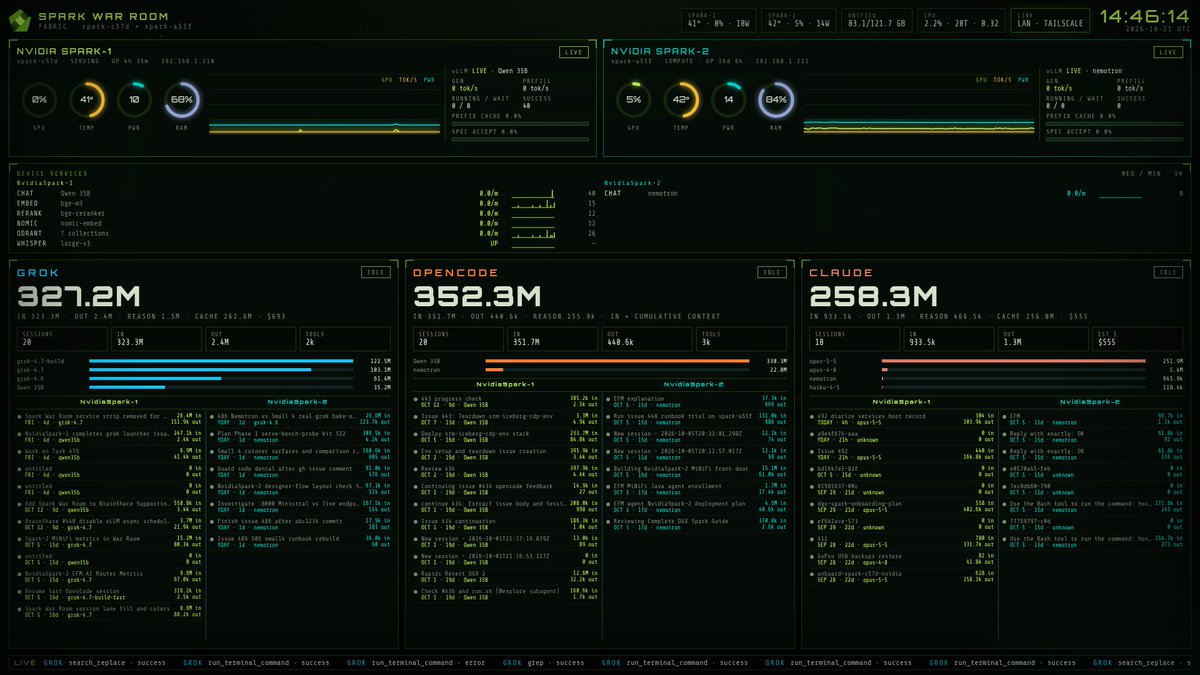
Task: Switch to NvidiaSpark-2 column in Opencode panel
Action: 694,384
